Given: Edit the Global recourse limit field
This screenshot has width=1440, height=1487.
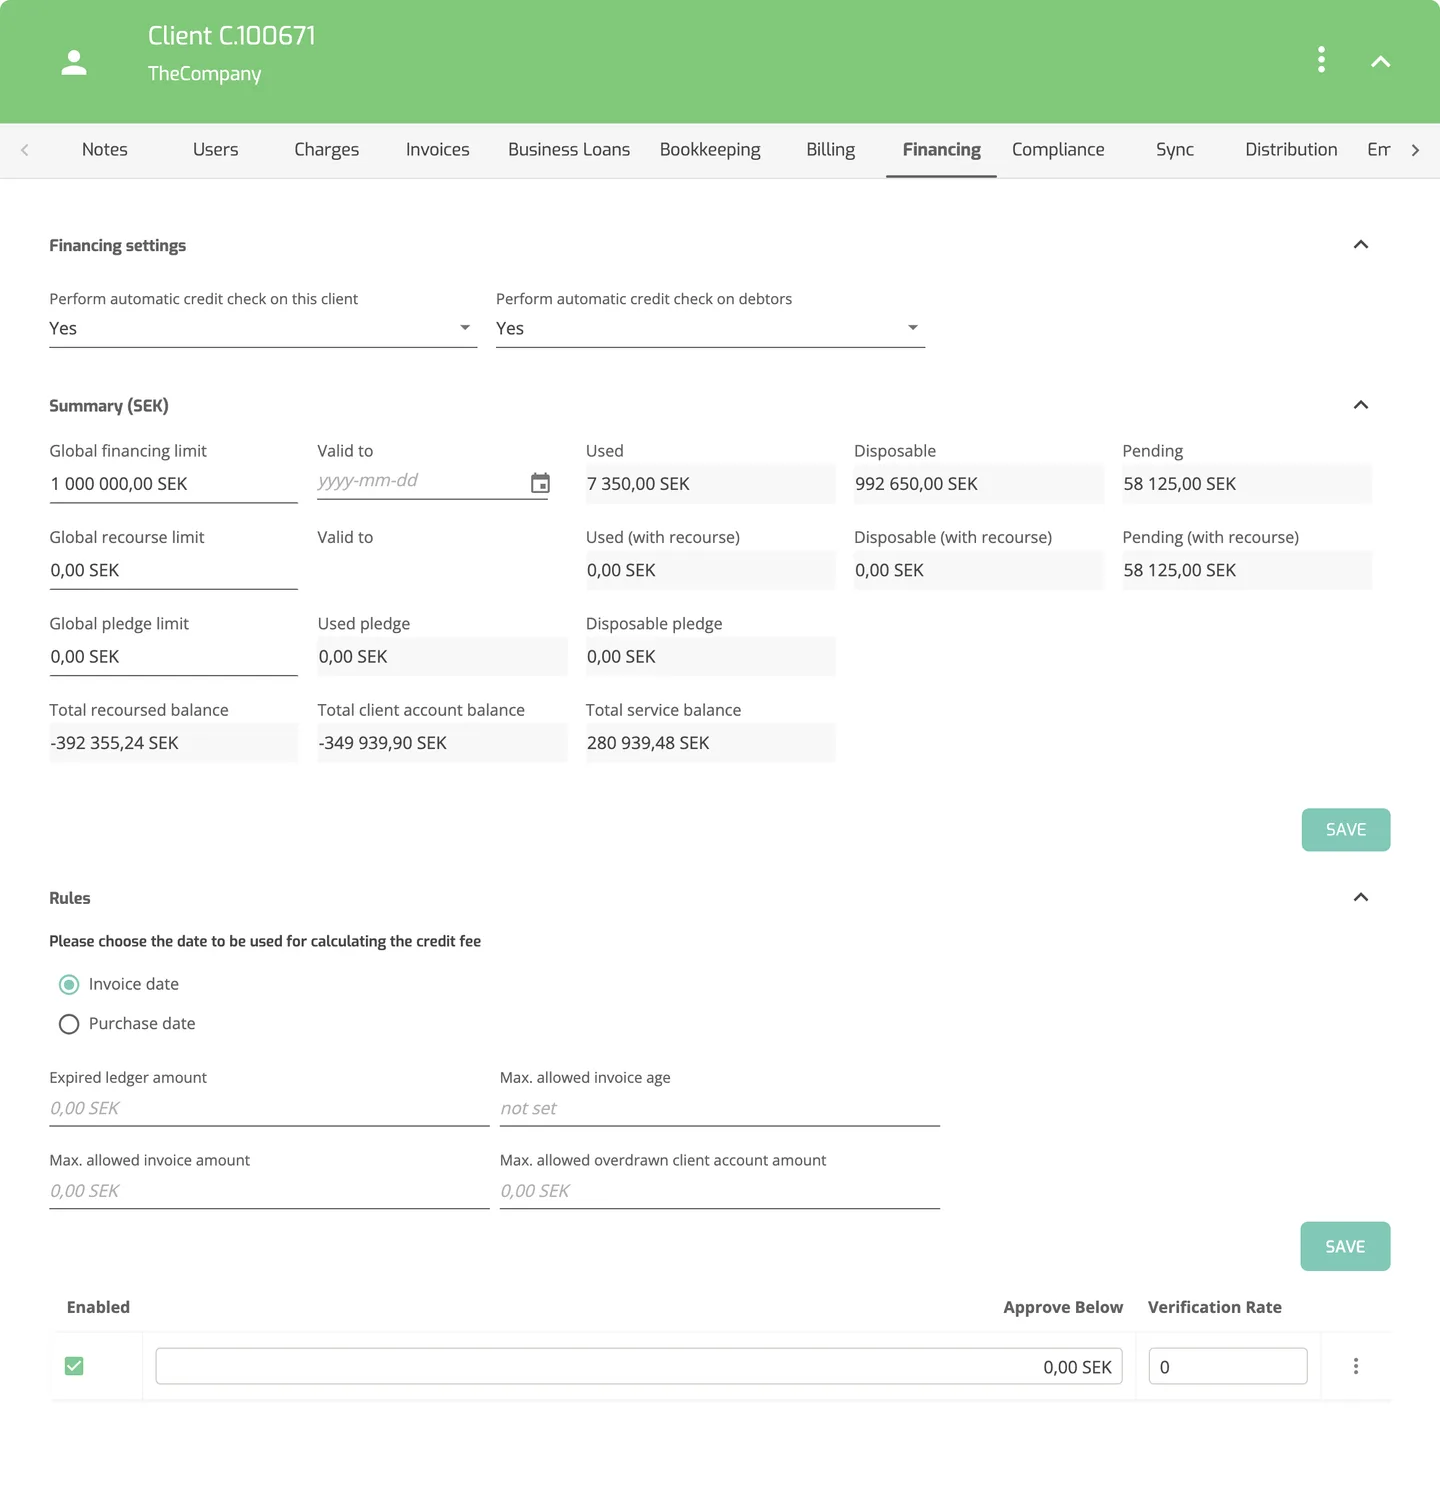Looking at the screenshot, I should tap(173, 570).
